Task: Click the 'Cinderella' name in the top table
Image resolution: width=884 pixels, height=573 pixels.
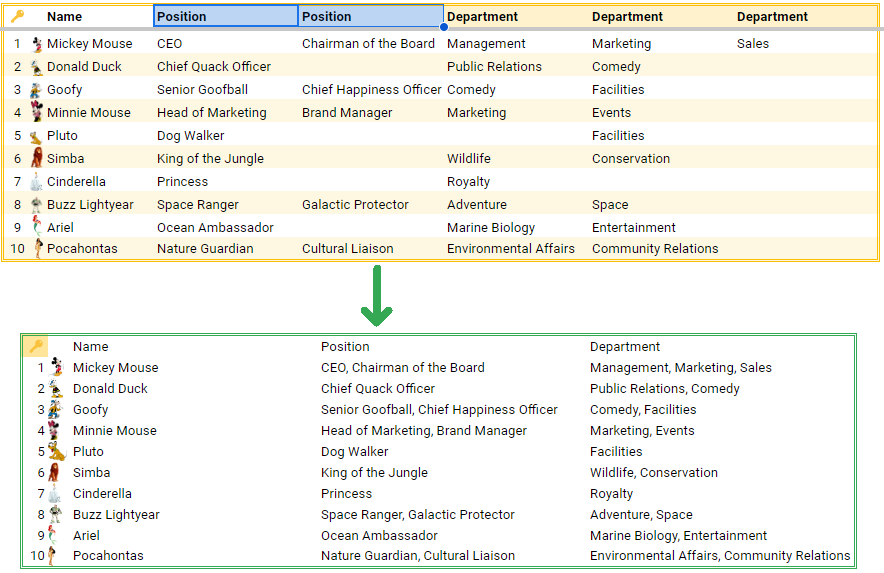Action: click(76, 182)
